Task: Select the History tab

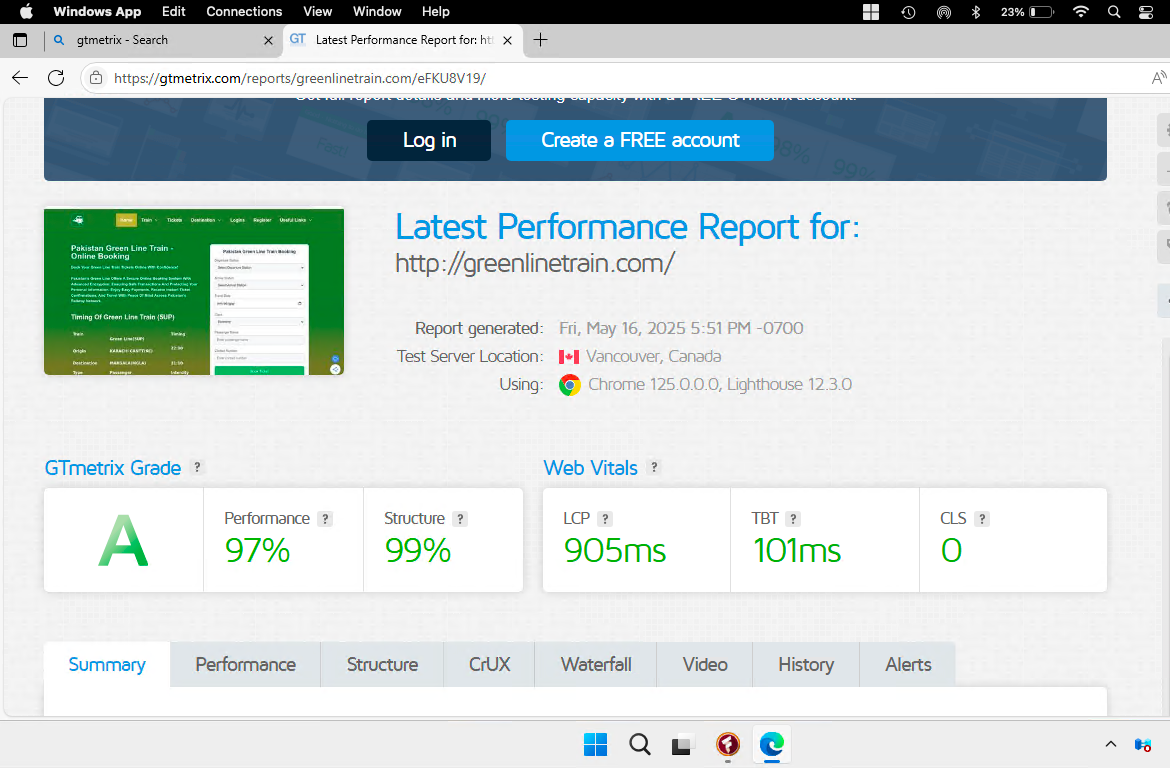Action: pos(805,665)
